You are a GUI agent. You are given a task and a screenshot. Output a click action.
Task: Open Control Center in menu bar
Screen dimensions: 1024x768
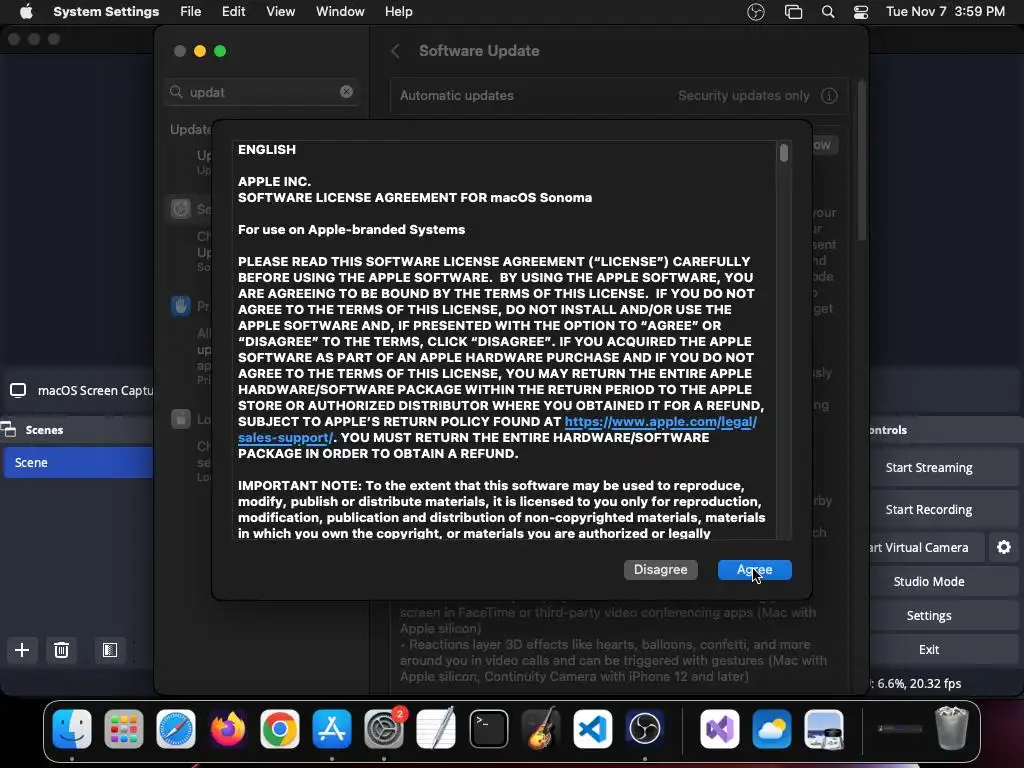pos(861,12)
